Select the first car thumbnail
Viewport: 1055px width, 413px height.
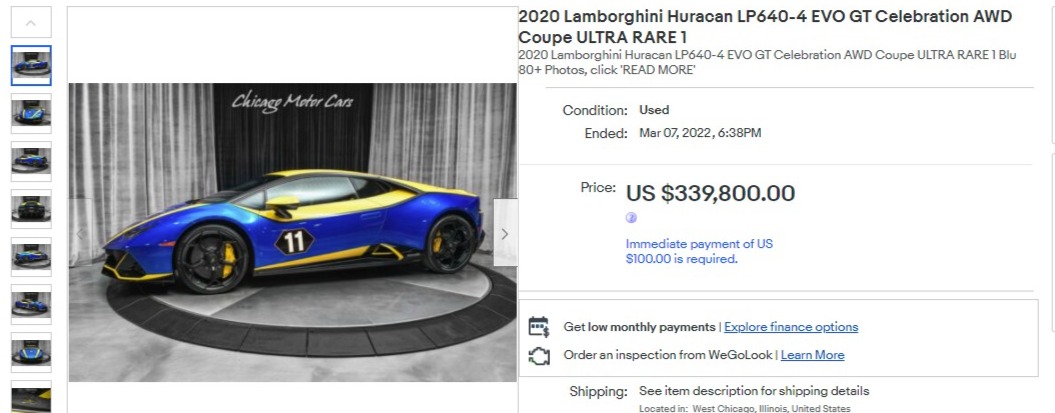31,65
